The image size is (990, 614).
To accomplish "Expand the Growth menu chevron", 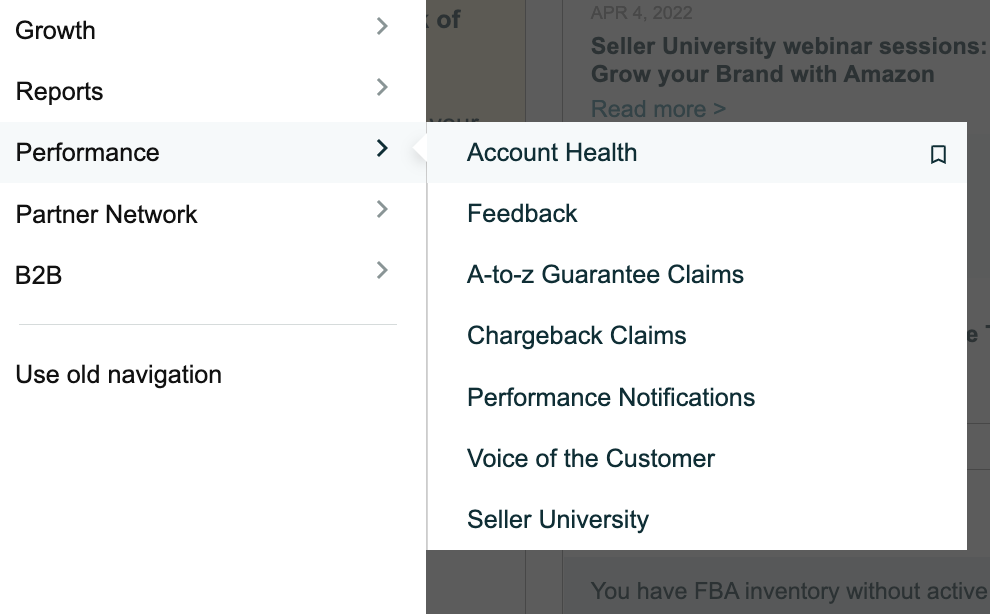I will pyautogui.click(x=382, y=27).
